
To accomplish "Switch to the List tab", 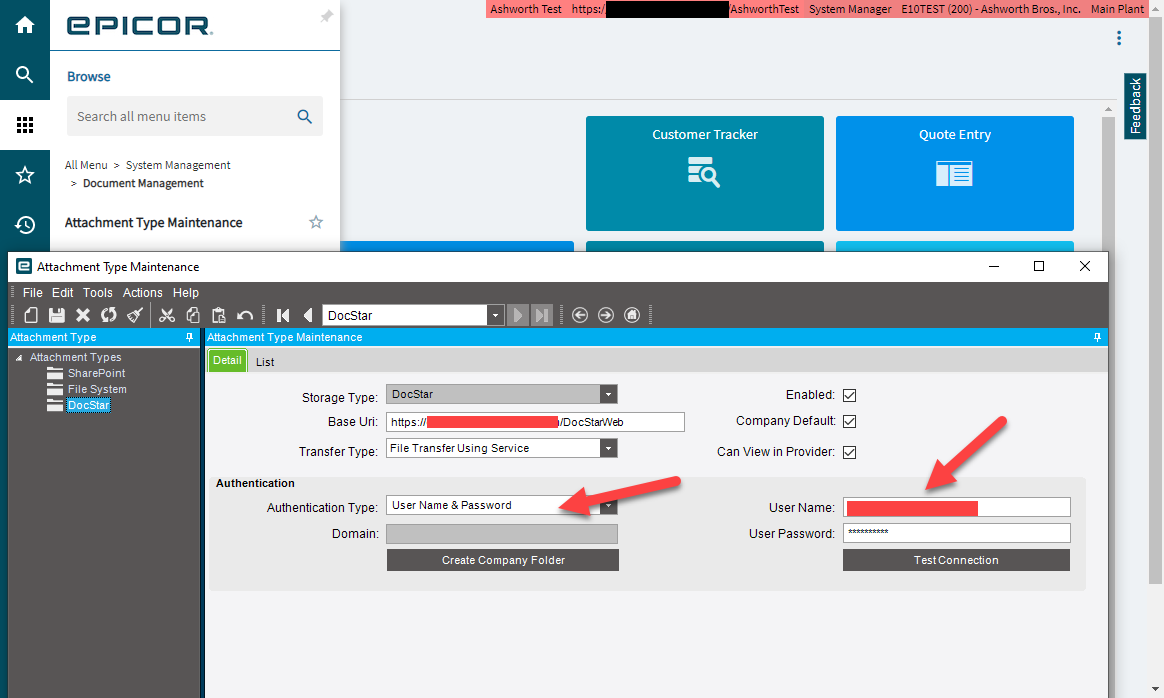I will tap(265, 362).
